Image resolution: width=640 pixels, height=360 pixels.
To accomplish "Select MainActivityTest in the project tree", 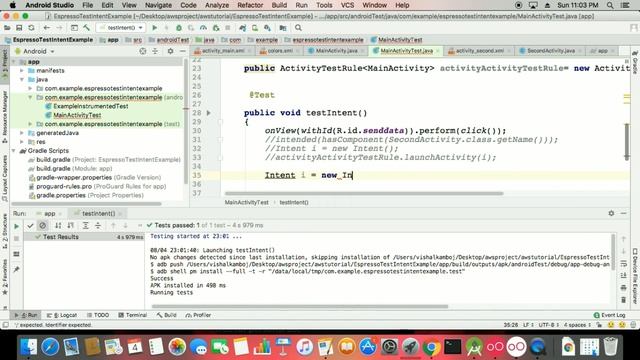I will pos(77,115).
